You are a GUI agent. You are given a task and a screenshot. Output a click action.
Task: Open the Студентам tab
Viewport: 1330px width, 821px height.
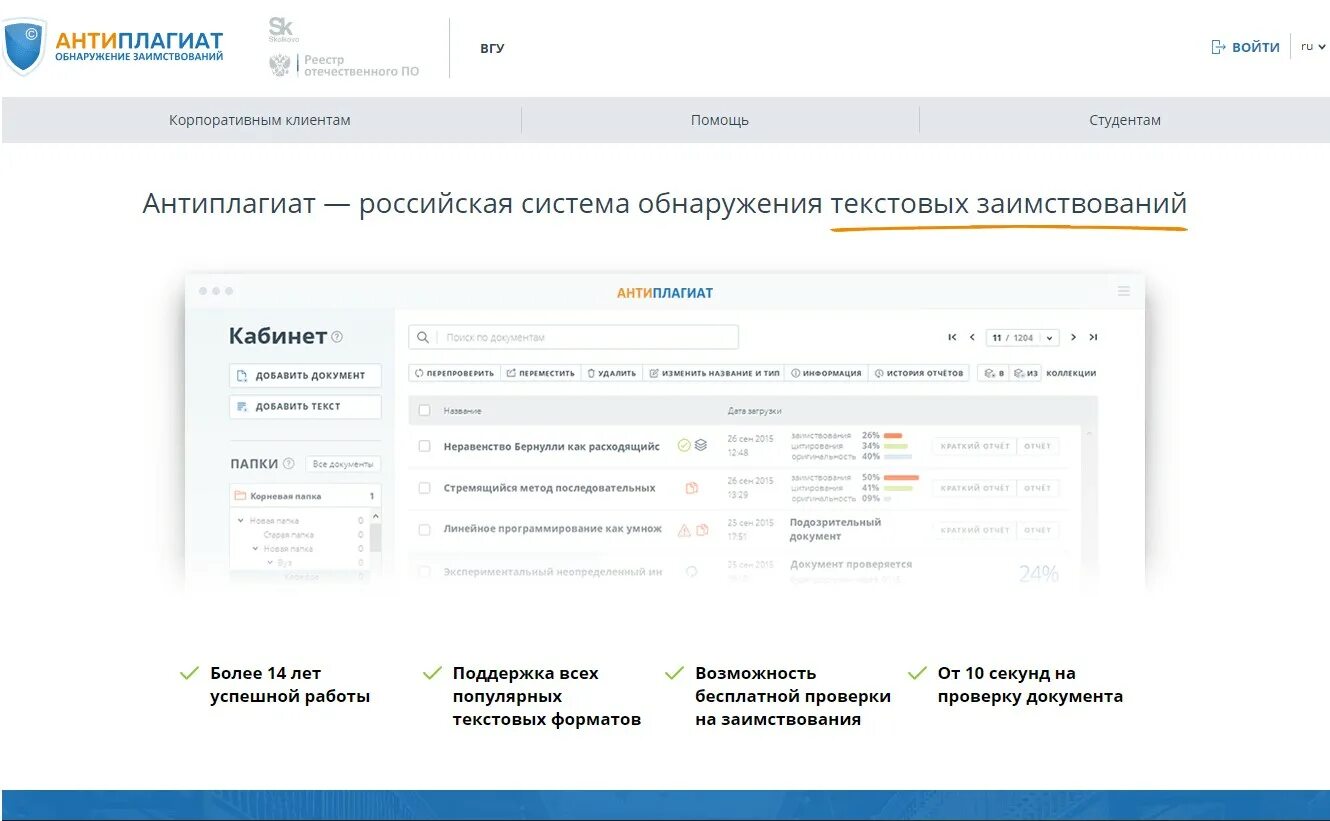click(x=1125, y=120)
